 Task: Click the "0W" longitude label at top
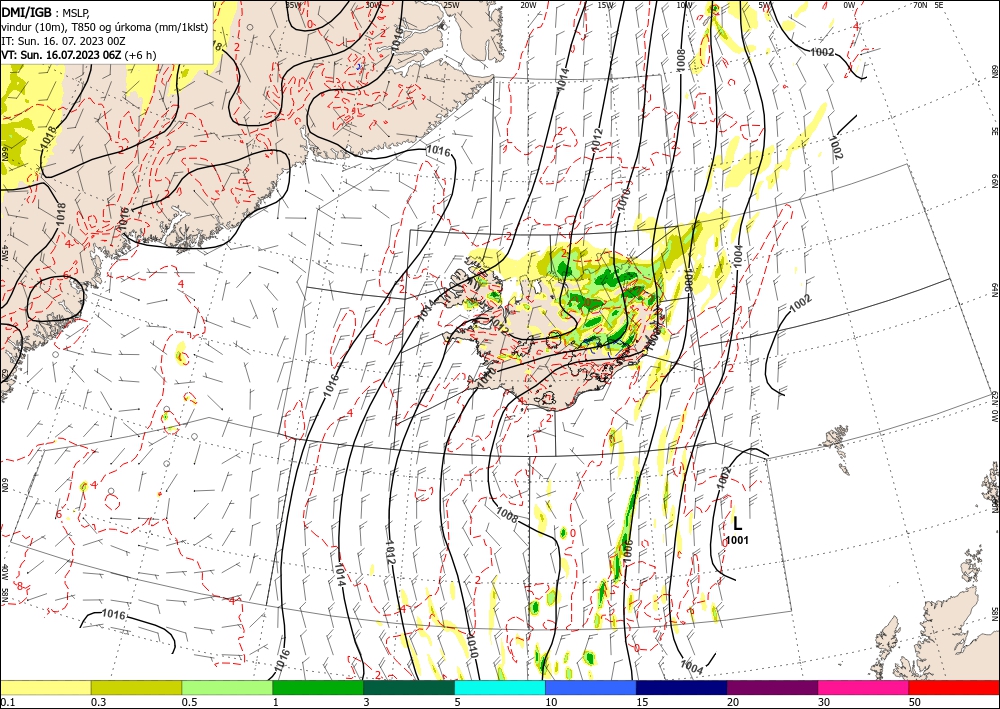pyautogui.click(x=849, y=6)
